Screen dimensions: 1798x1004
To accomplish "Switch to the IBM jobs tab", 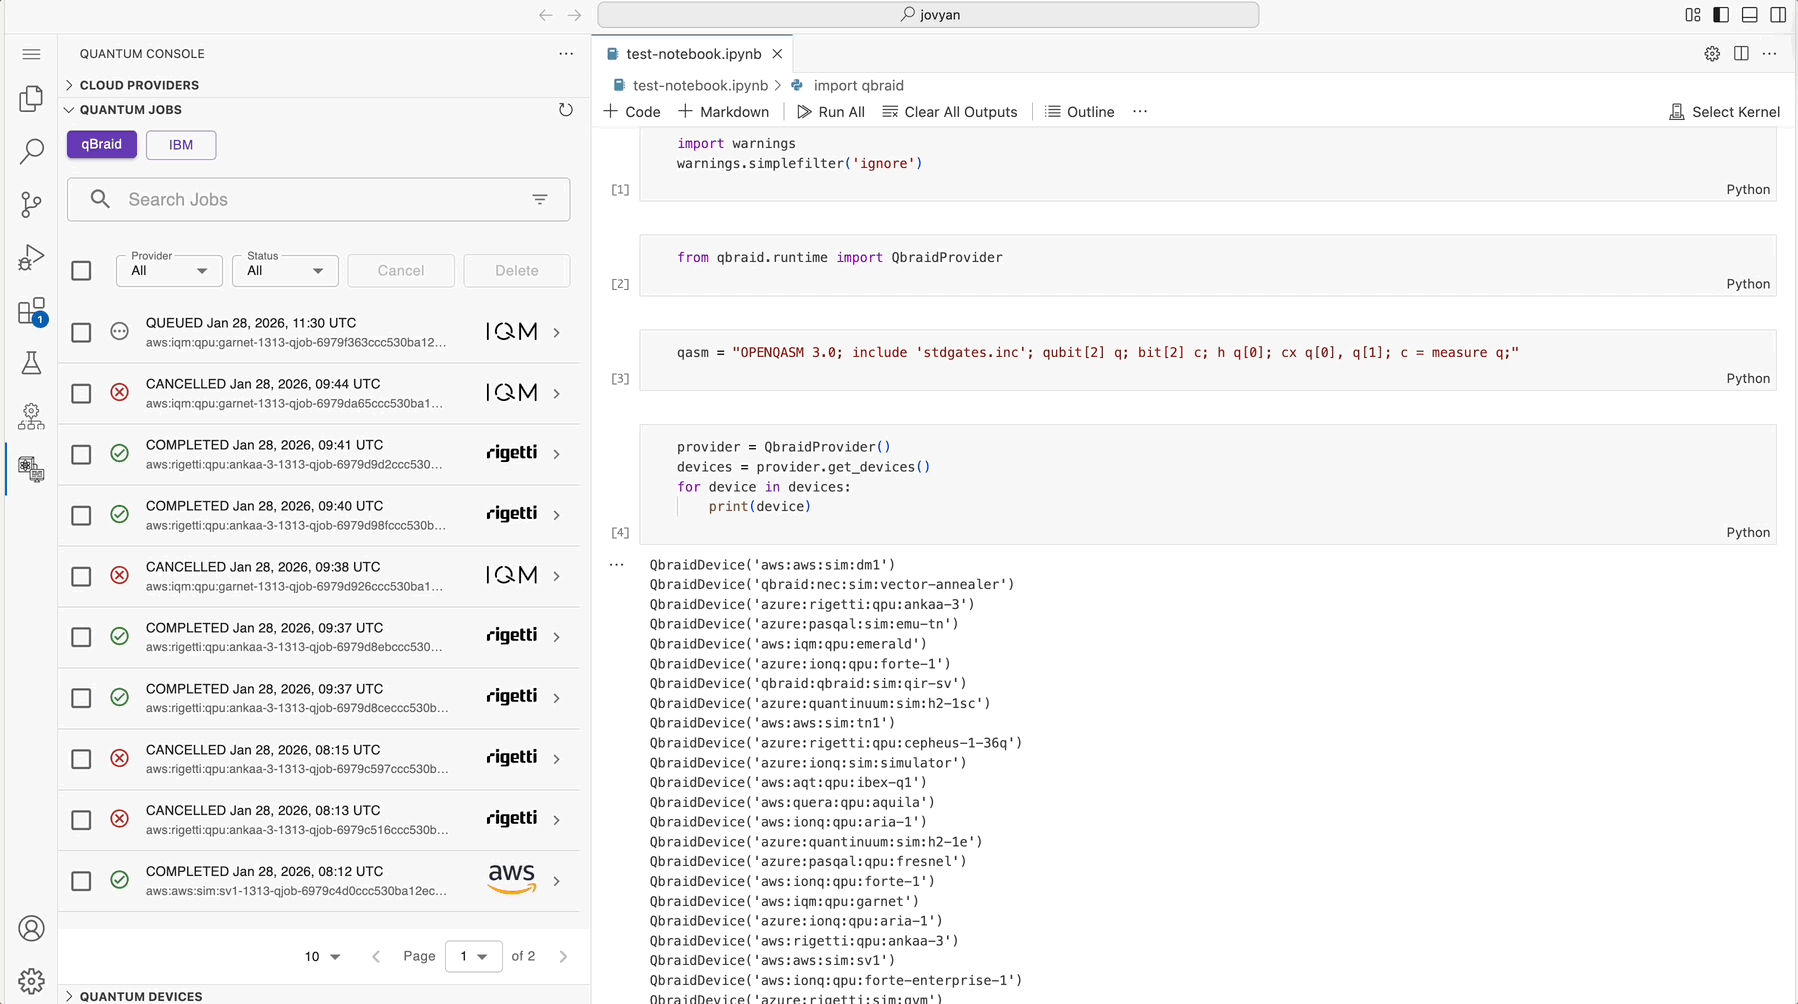I will 181,145.
